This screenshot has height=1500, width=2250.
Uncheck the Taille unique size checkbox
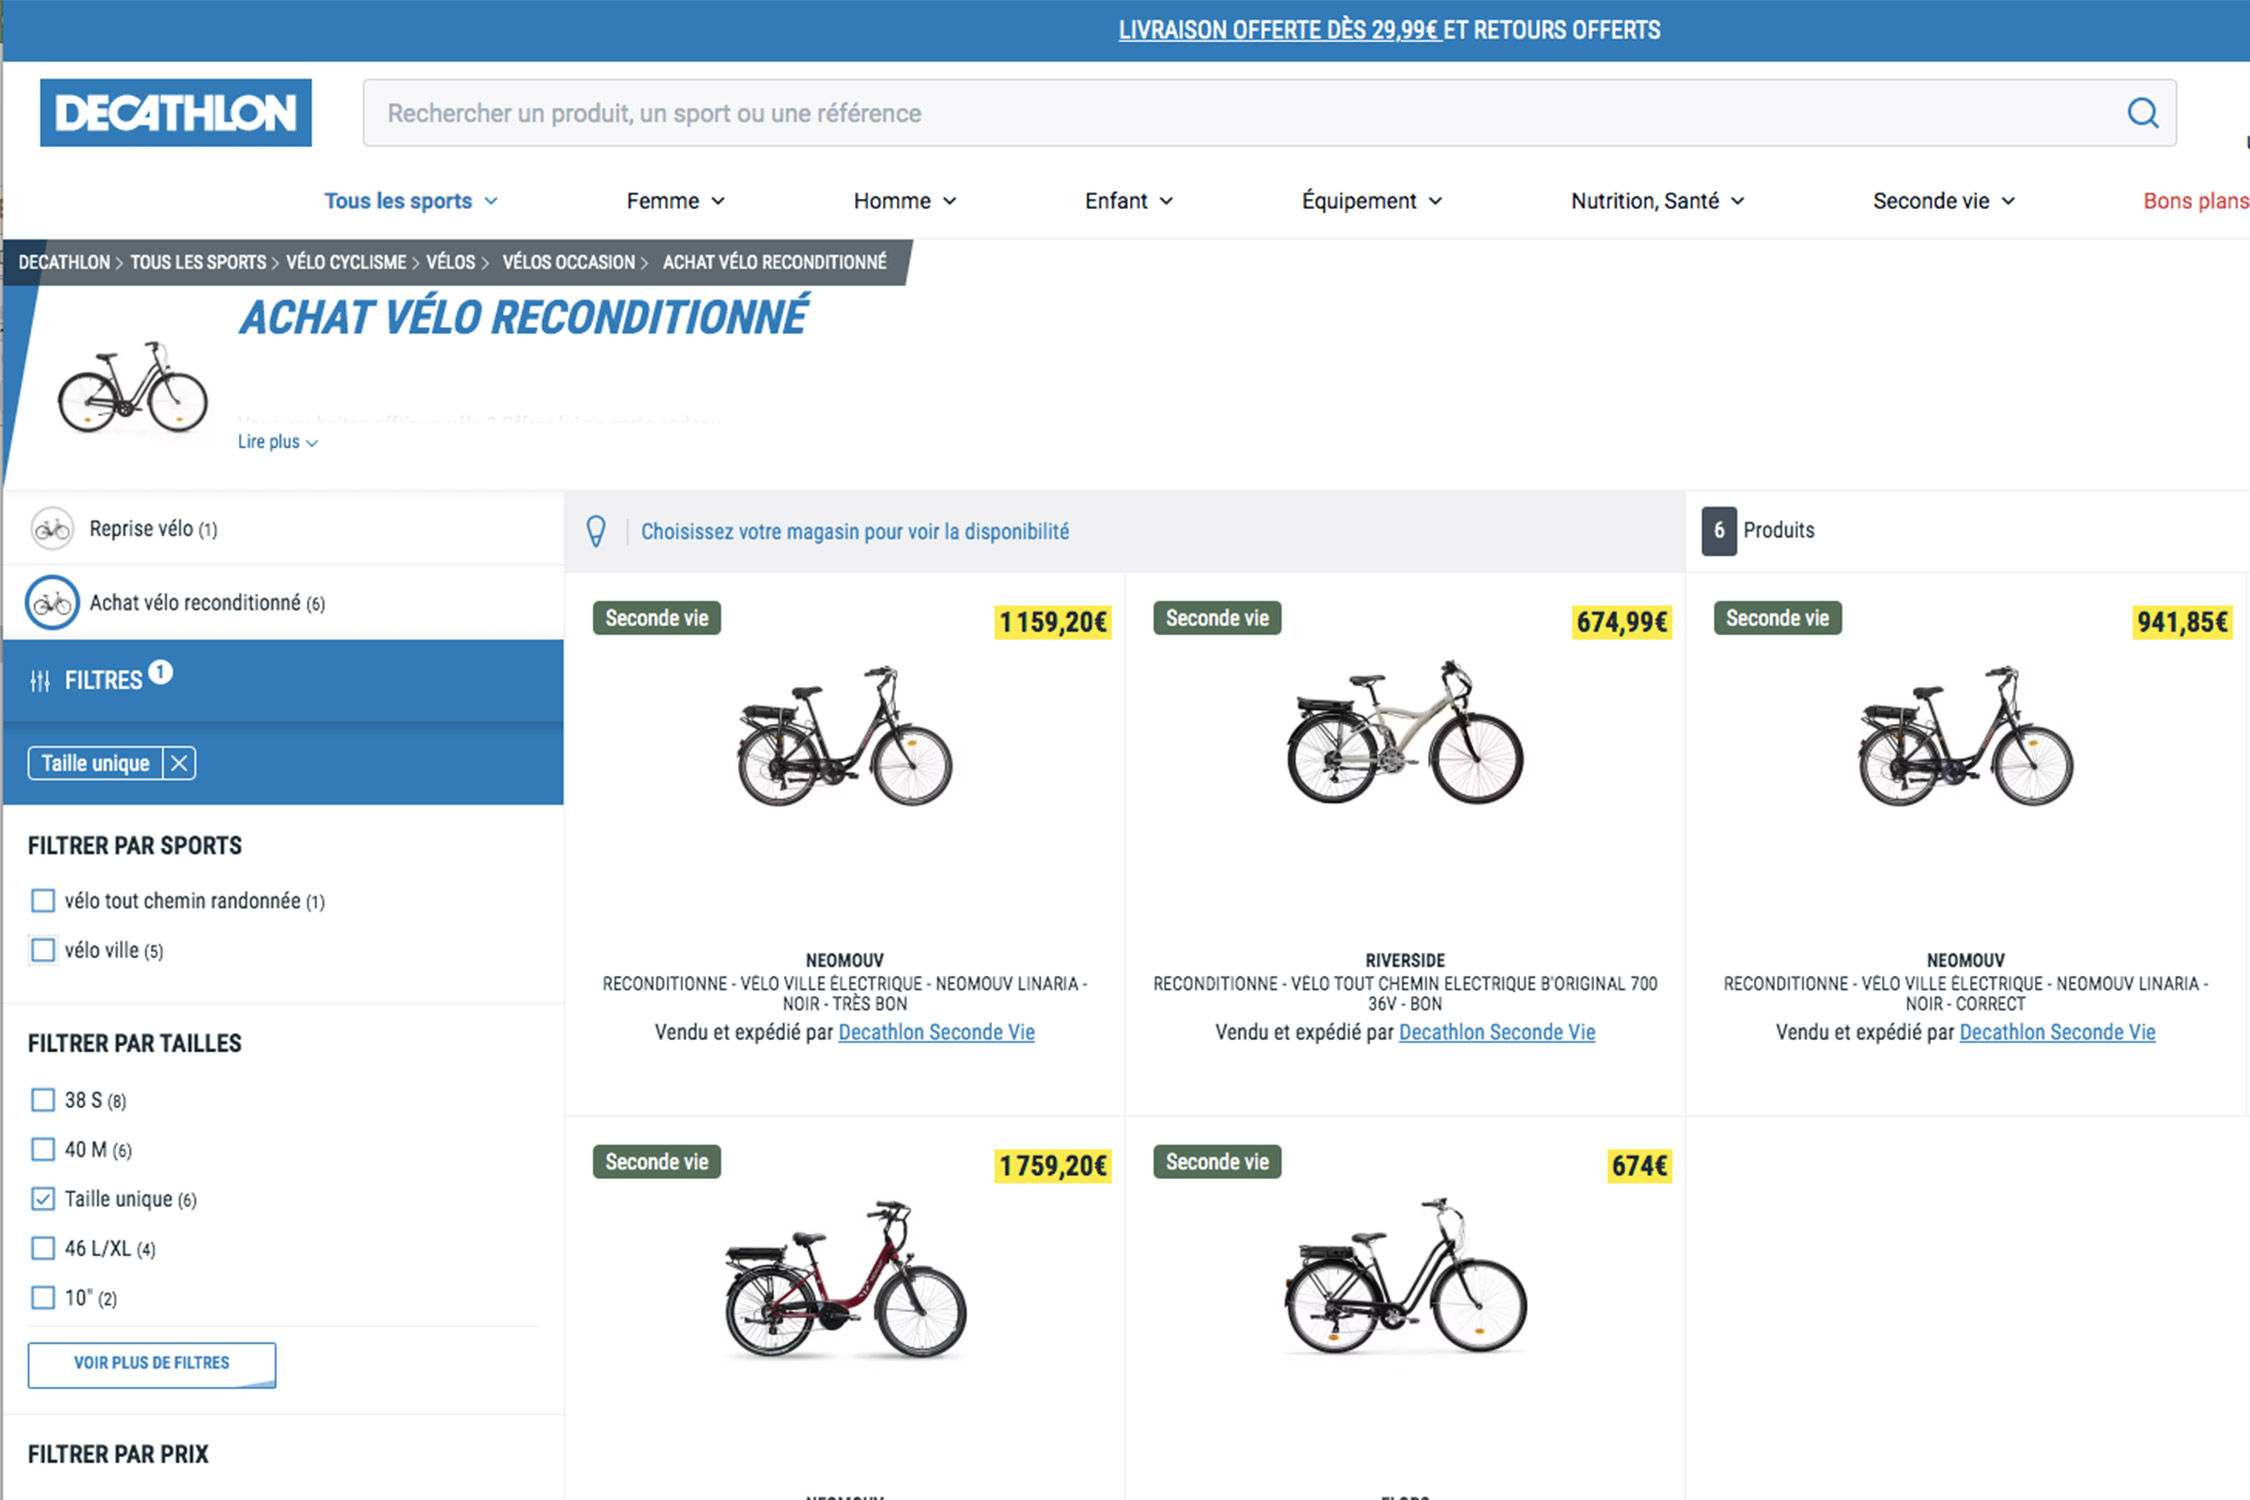tap(43, 1199)
